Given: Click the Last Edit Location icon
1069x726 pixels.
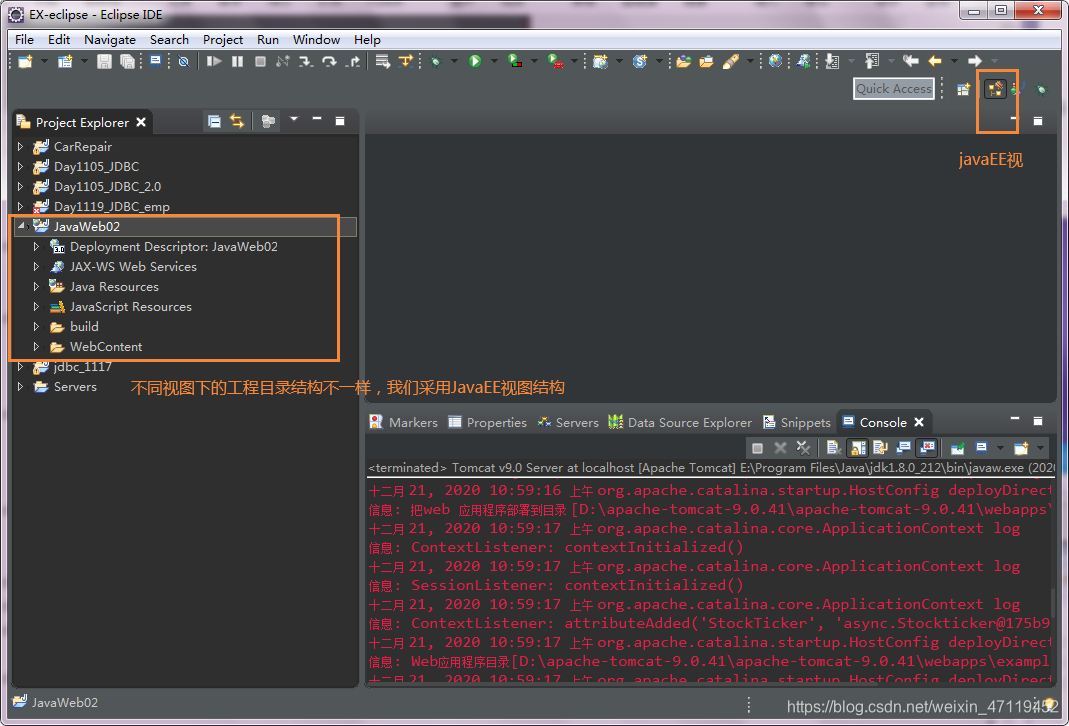Looking at the screenshot, I should pos(911,61).
